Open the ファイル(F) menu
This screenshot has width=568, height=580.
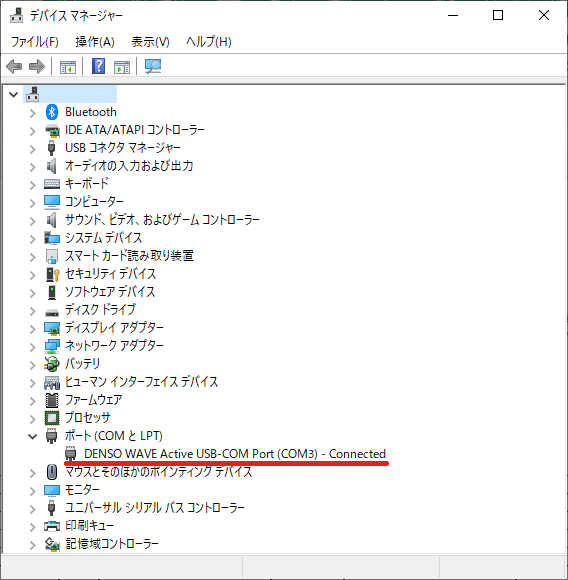[x=34, y=42]
